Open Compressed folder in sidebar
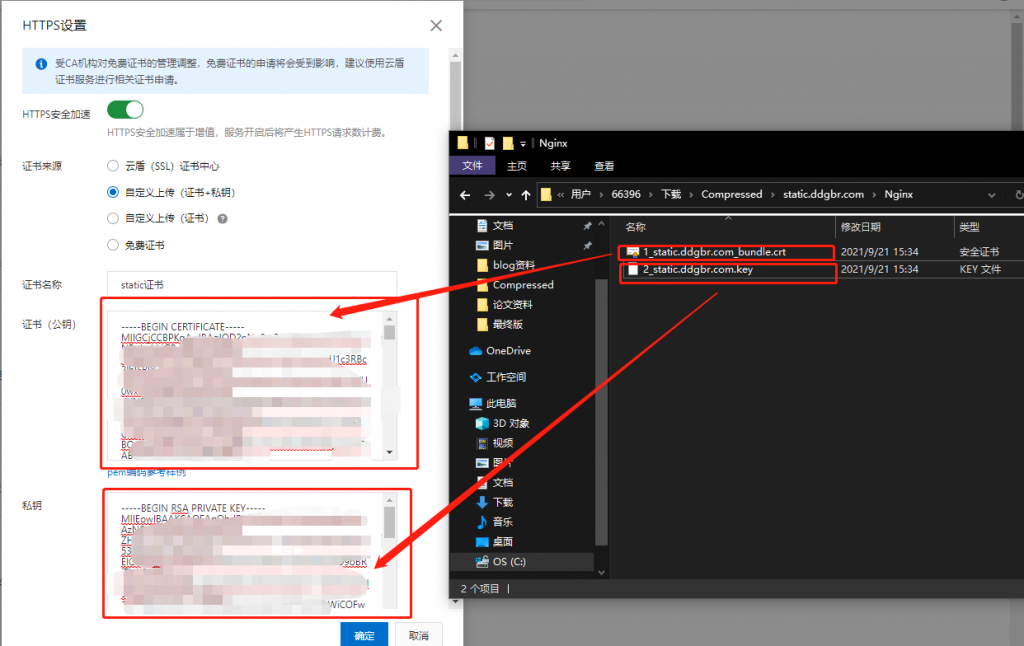The height and width of the screenshot is (646, 1024). point(523,285)
